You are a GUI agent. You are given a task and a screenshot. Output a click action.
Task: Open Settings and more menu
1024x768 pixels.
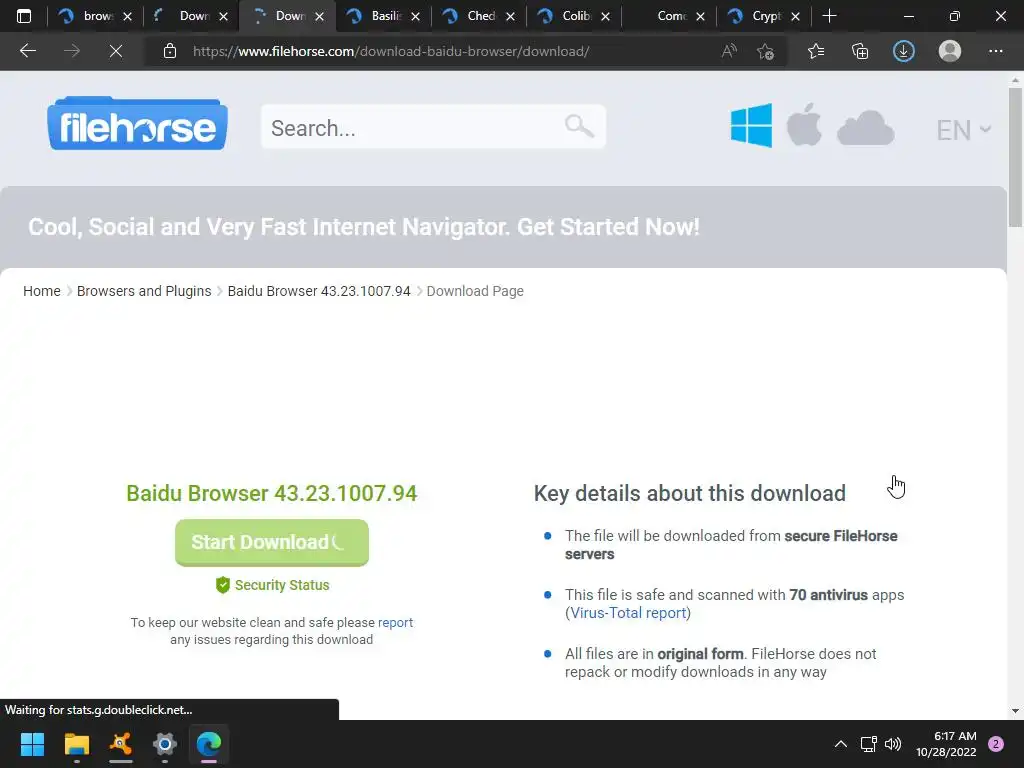[995, 51]
